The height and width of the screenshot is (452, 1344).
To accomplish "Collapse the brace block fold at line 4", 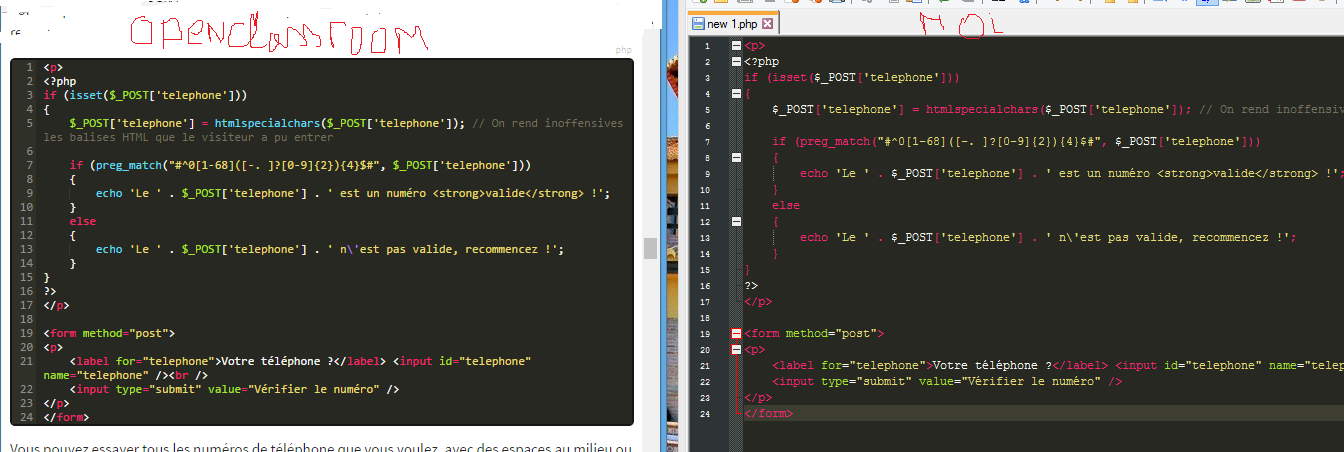I will point(737,94).
